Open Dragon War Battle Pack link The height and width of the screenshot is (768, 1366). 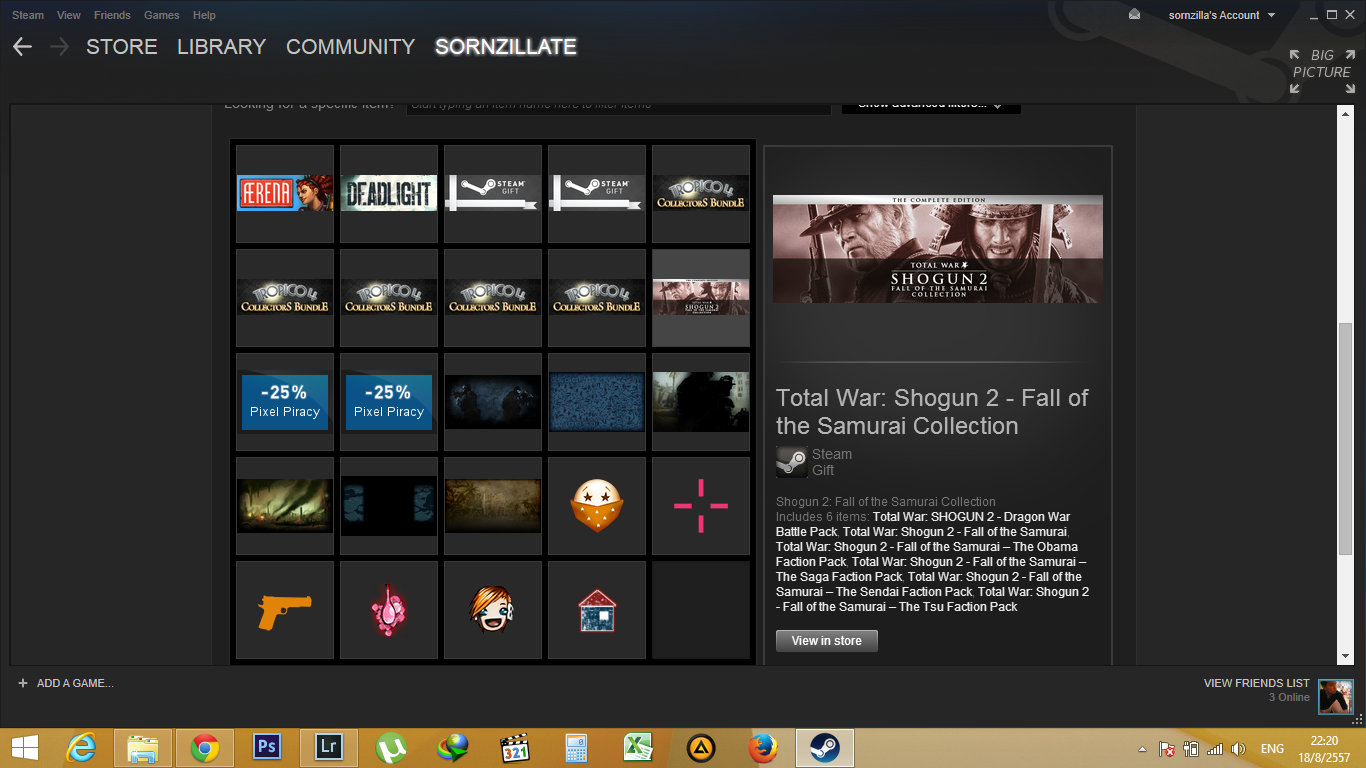click(x=923, y=524)
